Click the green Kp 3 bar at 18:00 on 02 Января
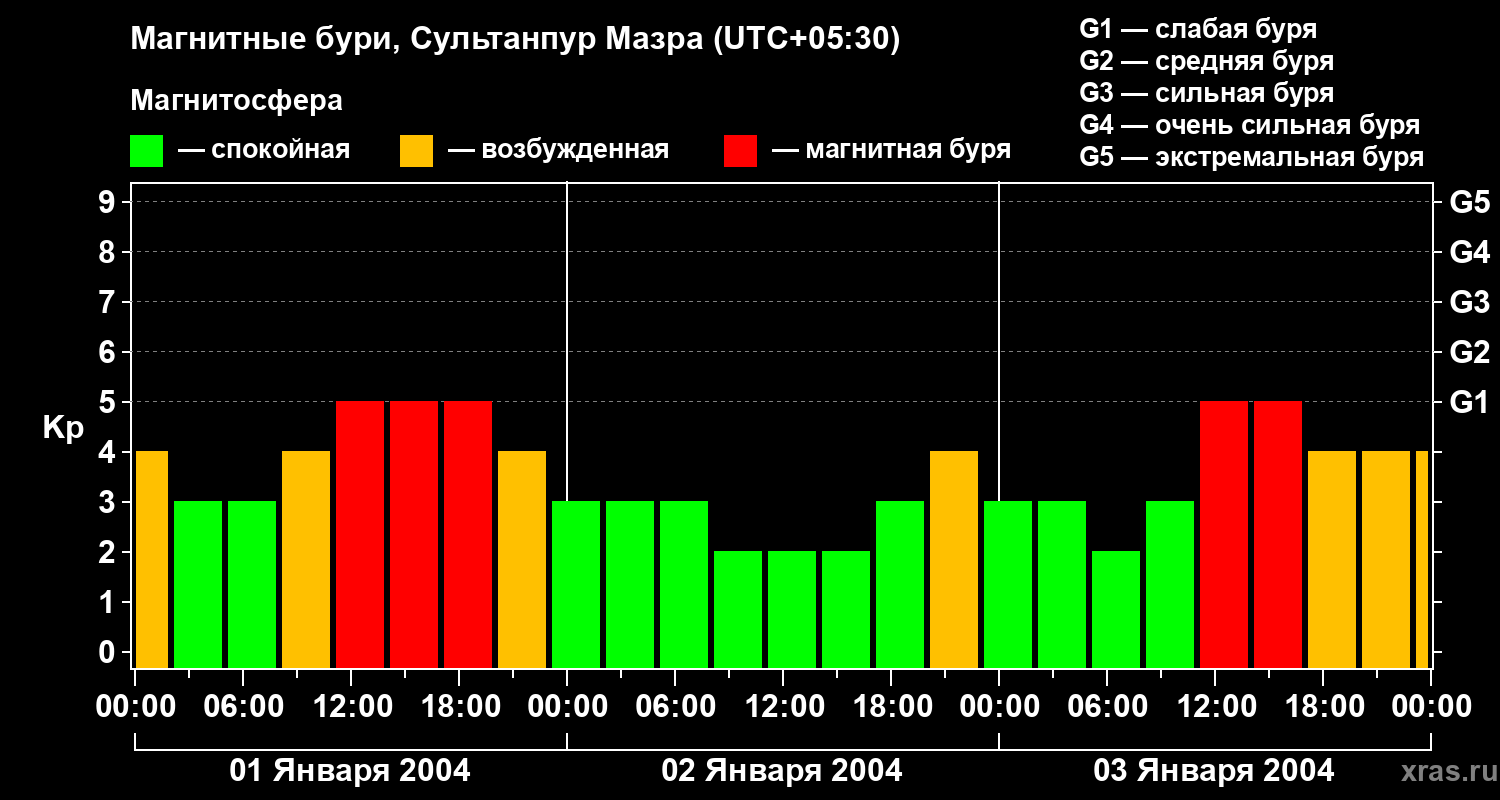 pyautogui.click(x=900, y=585)
